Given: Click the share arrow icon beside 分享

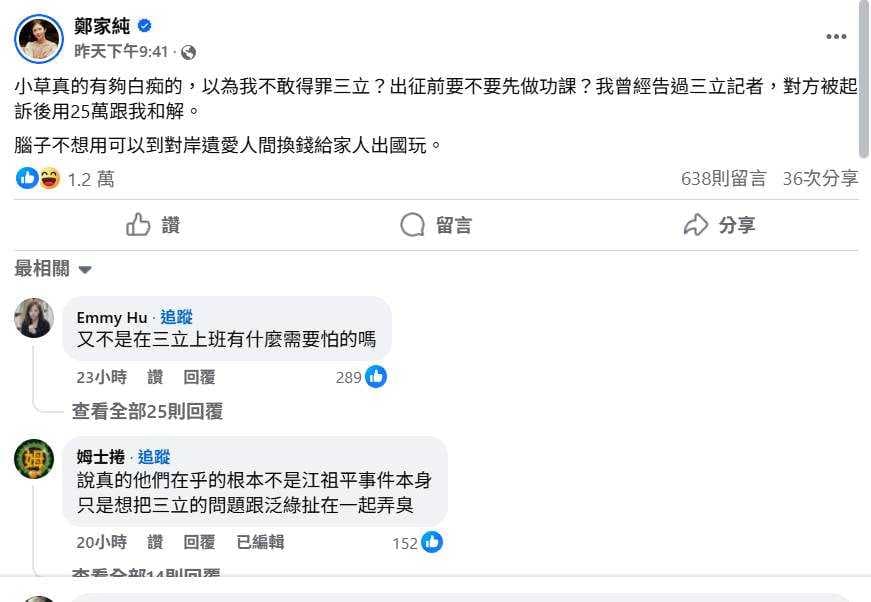Looking at the screenshot, I should [x=695, y=225].
